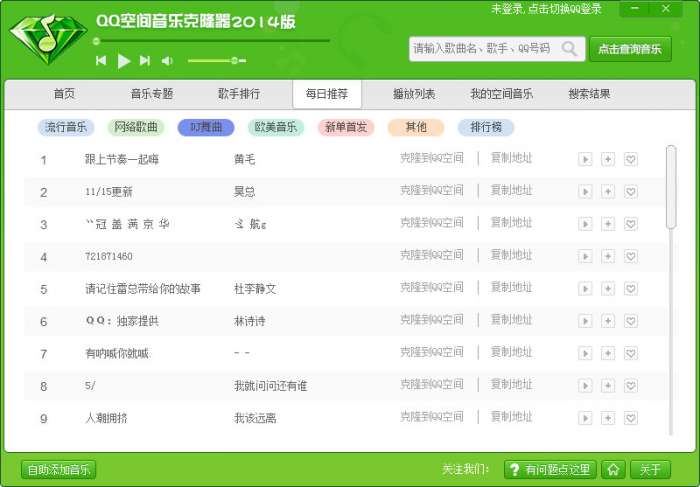Click 未登录 to switch QQ login
The height and width of the screenshot is (487, 700).
click(546, 8)
